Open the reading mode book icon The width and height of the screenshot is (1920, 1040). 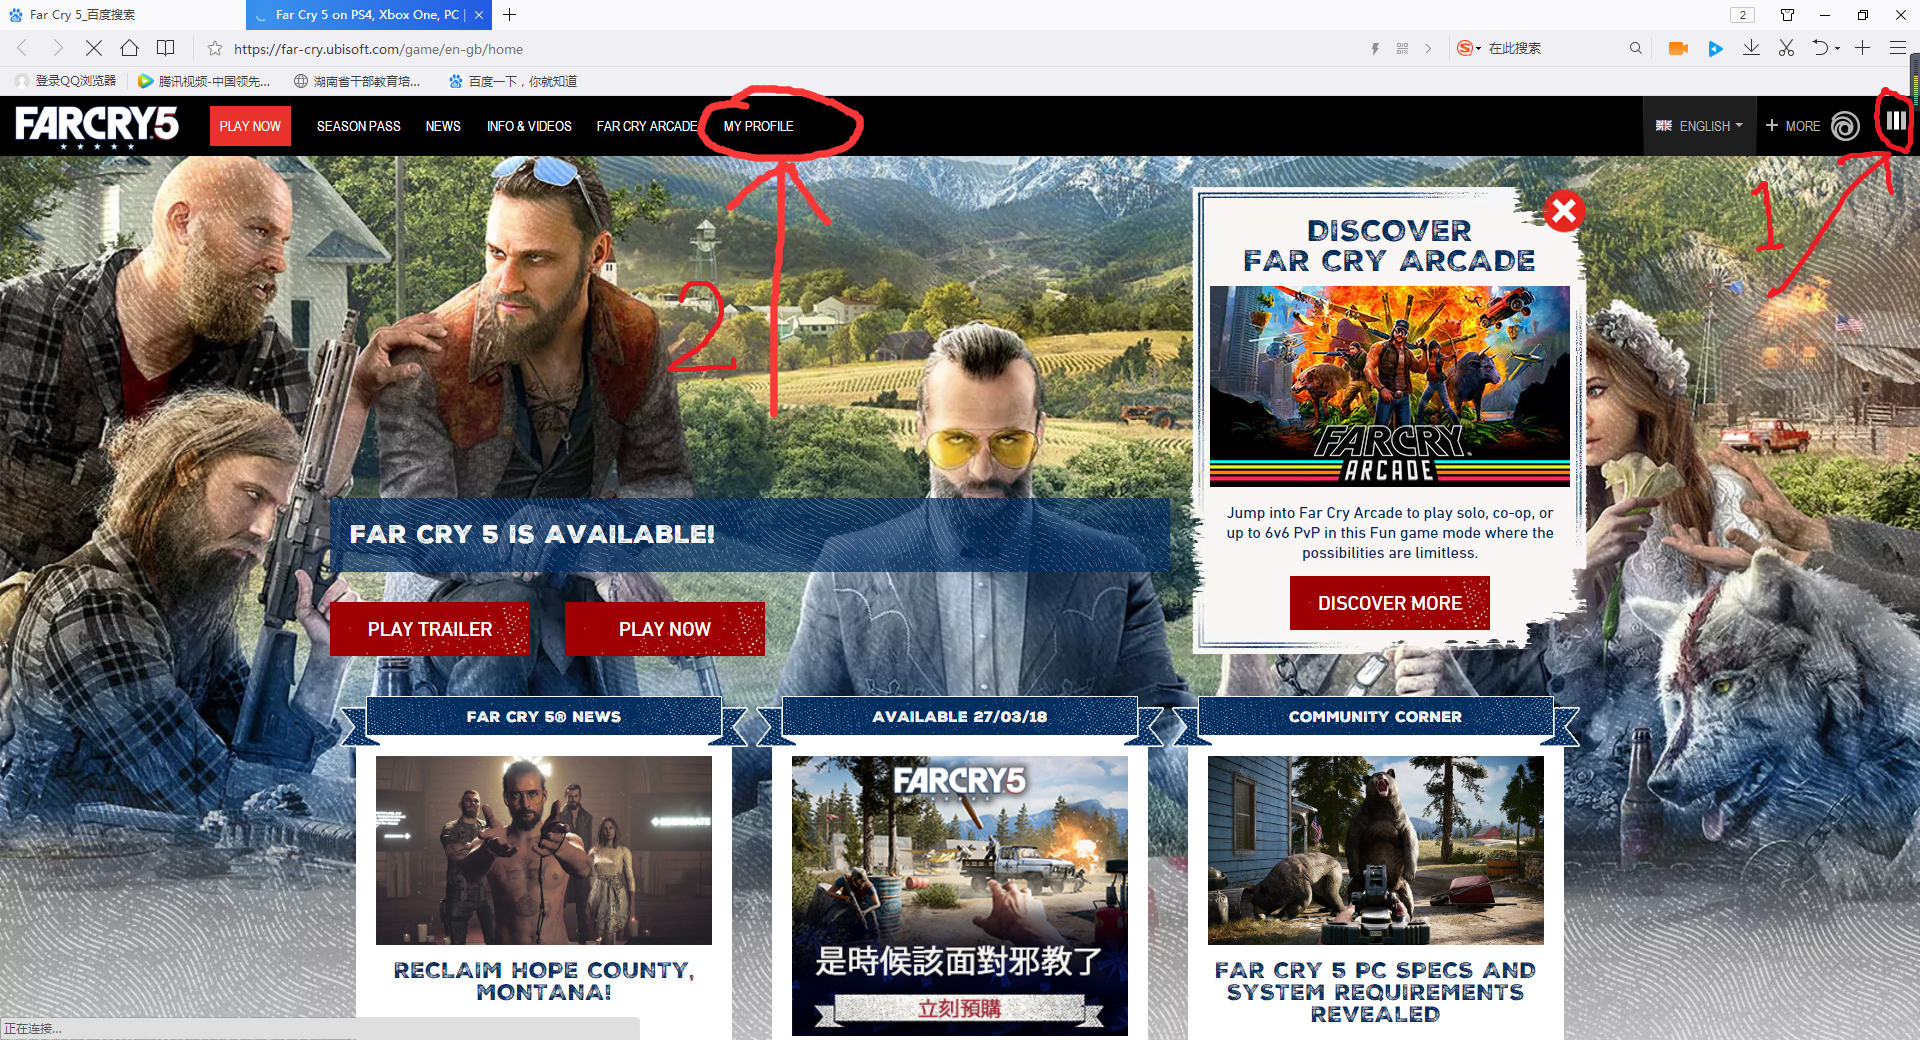tap(166, 48)
